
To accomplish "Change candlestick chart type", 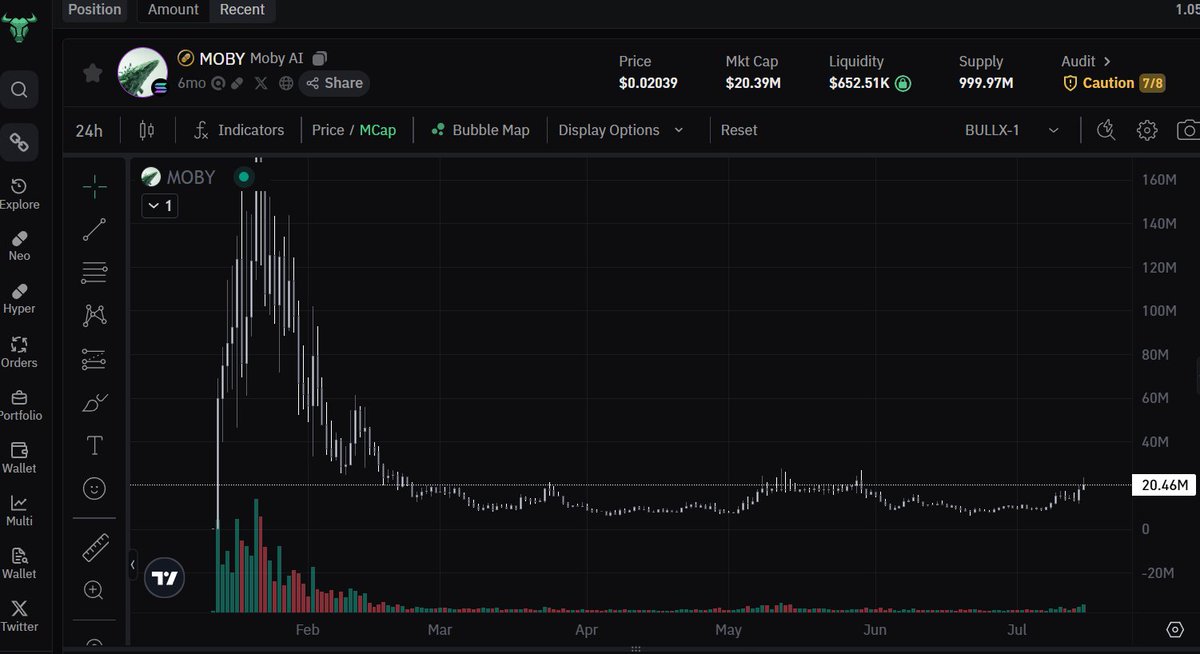I will coord(147,130).
